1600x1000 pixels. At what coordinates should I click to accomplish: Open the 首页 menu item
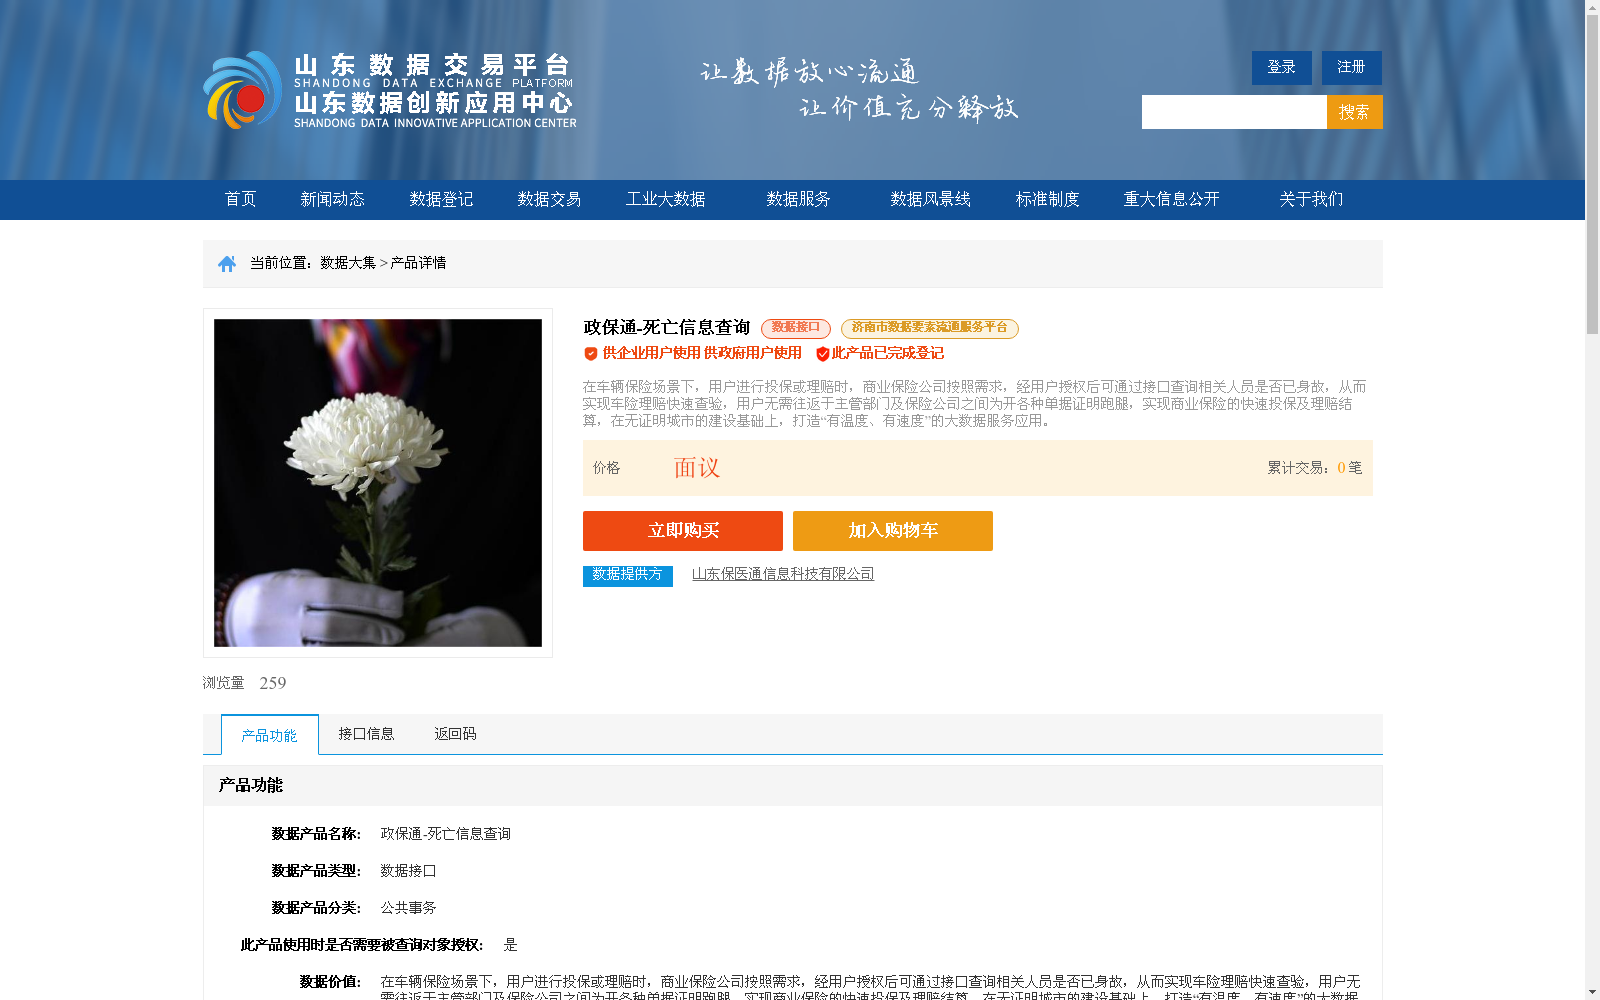(x=240, y=200)
